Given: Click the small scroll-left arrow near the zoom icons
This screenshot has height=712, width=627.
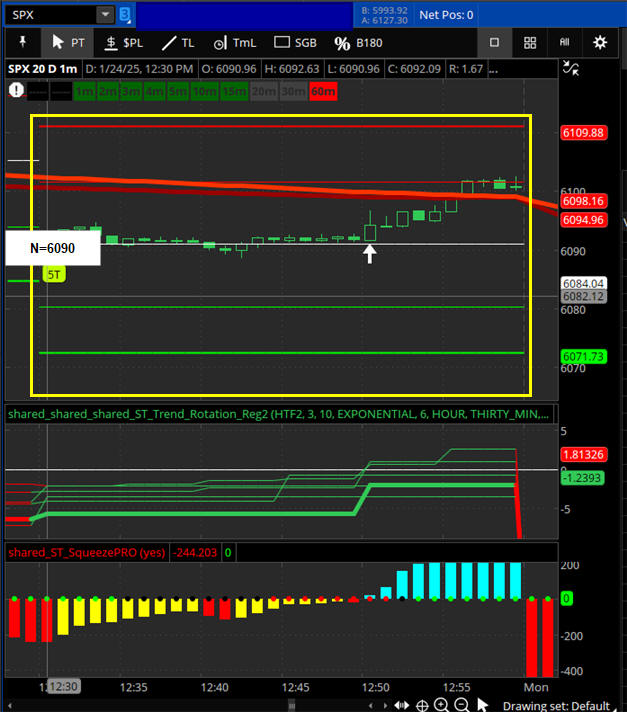Looking at the screenshot, I should click(x=371, y=705).
